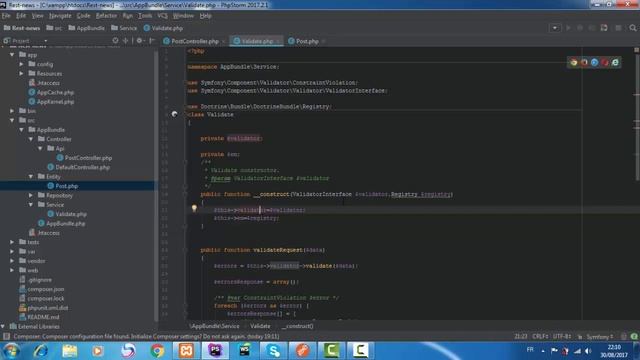Collapse the AppBundle folder
The width and height of the screenshot is (640, 360).
coord(22,130)
